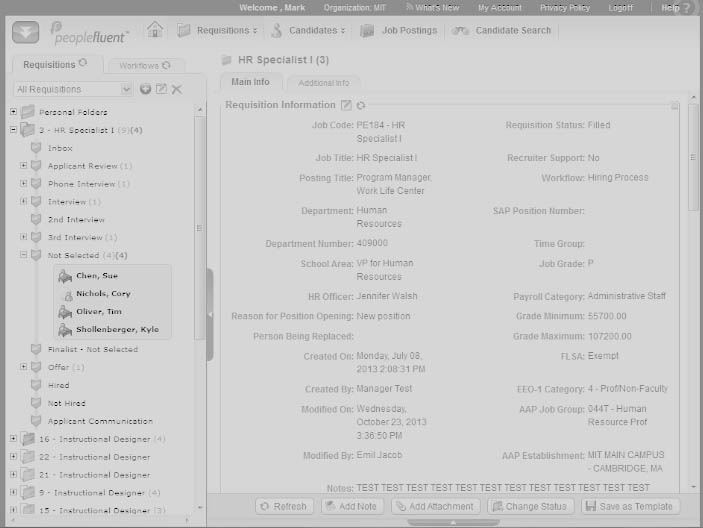Click the binoculars Candidate Search icon
Viewport: 703px width, 528px height.
click(460, 30)
